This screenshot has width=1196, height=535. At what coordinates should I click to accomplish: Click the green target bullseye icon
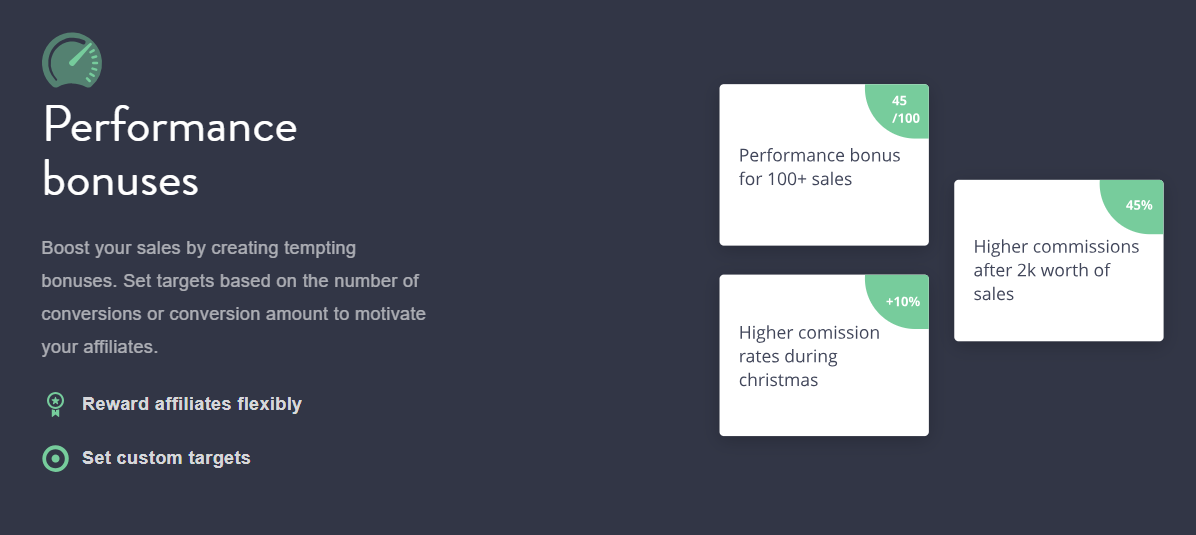click(x=55, y=459)
